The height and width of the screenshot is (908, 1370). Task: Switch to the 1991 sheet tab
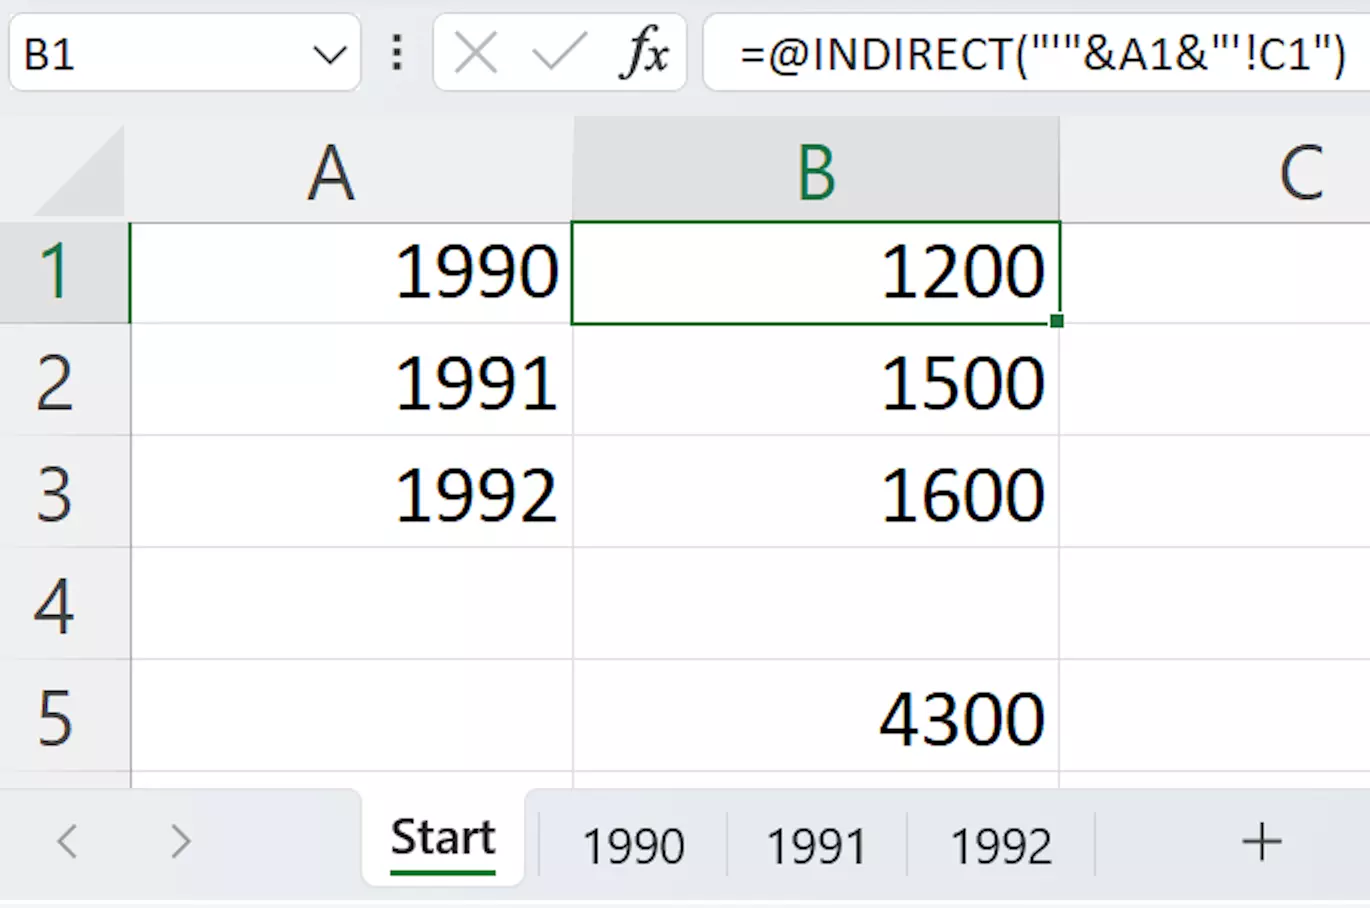[x=816, y=846]
